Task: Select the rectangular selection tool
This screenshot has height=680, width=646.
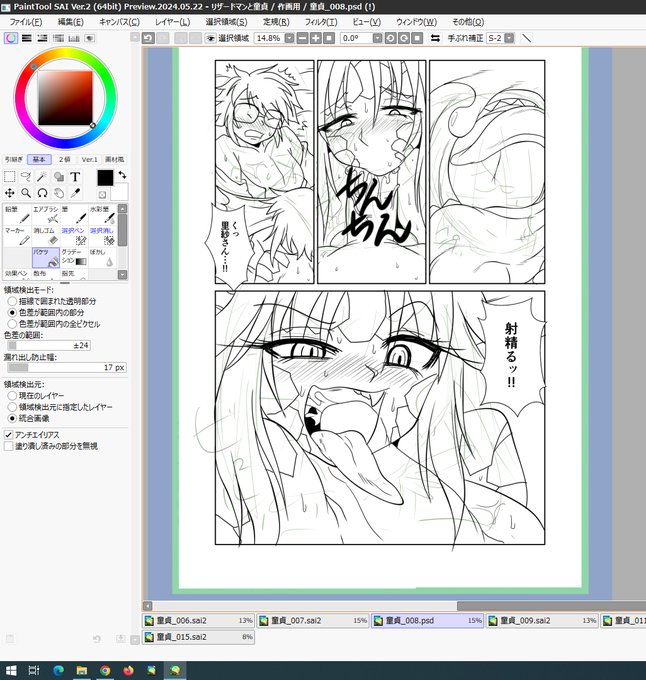Action: tap(10, 177)
